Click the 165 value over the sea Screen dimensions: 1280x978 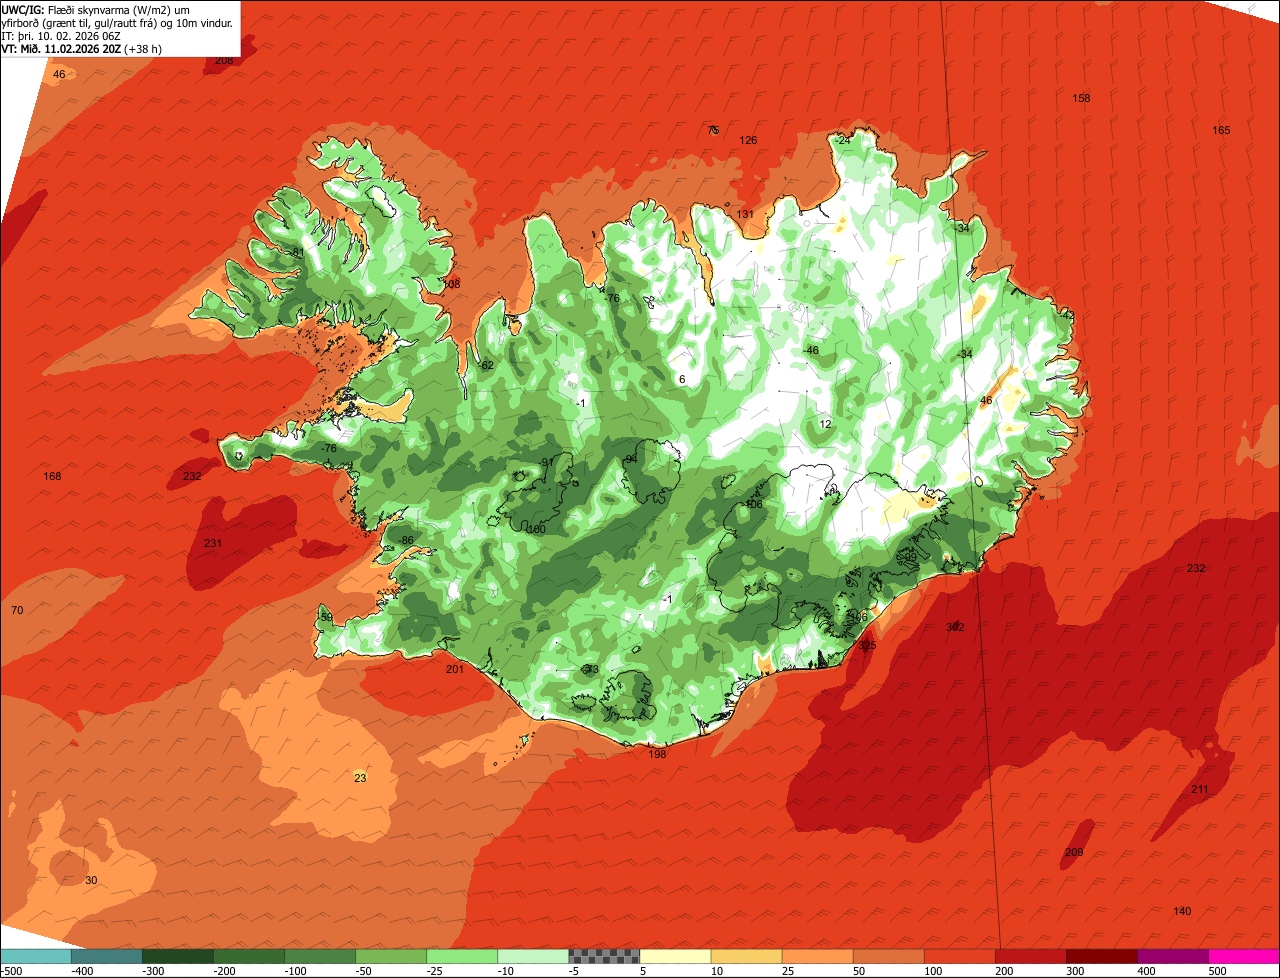(1221, 130)
